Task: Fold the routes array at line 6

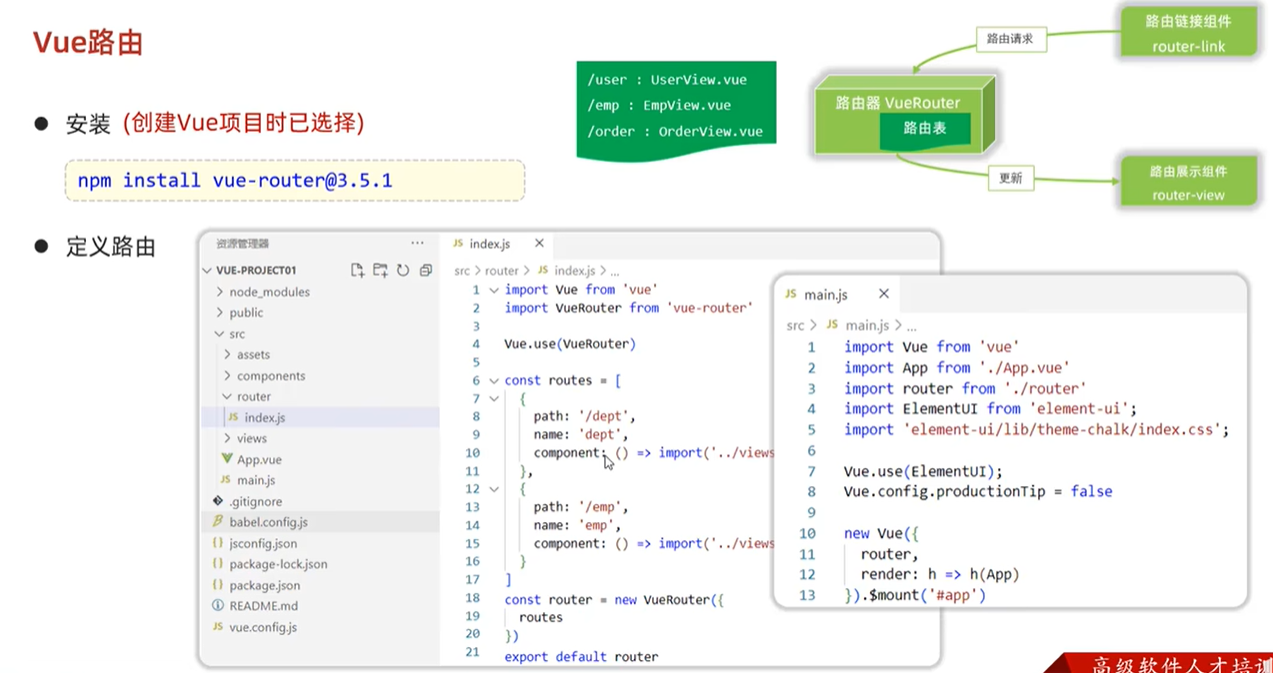Action: coord(493,381)
